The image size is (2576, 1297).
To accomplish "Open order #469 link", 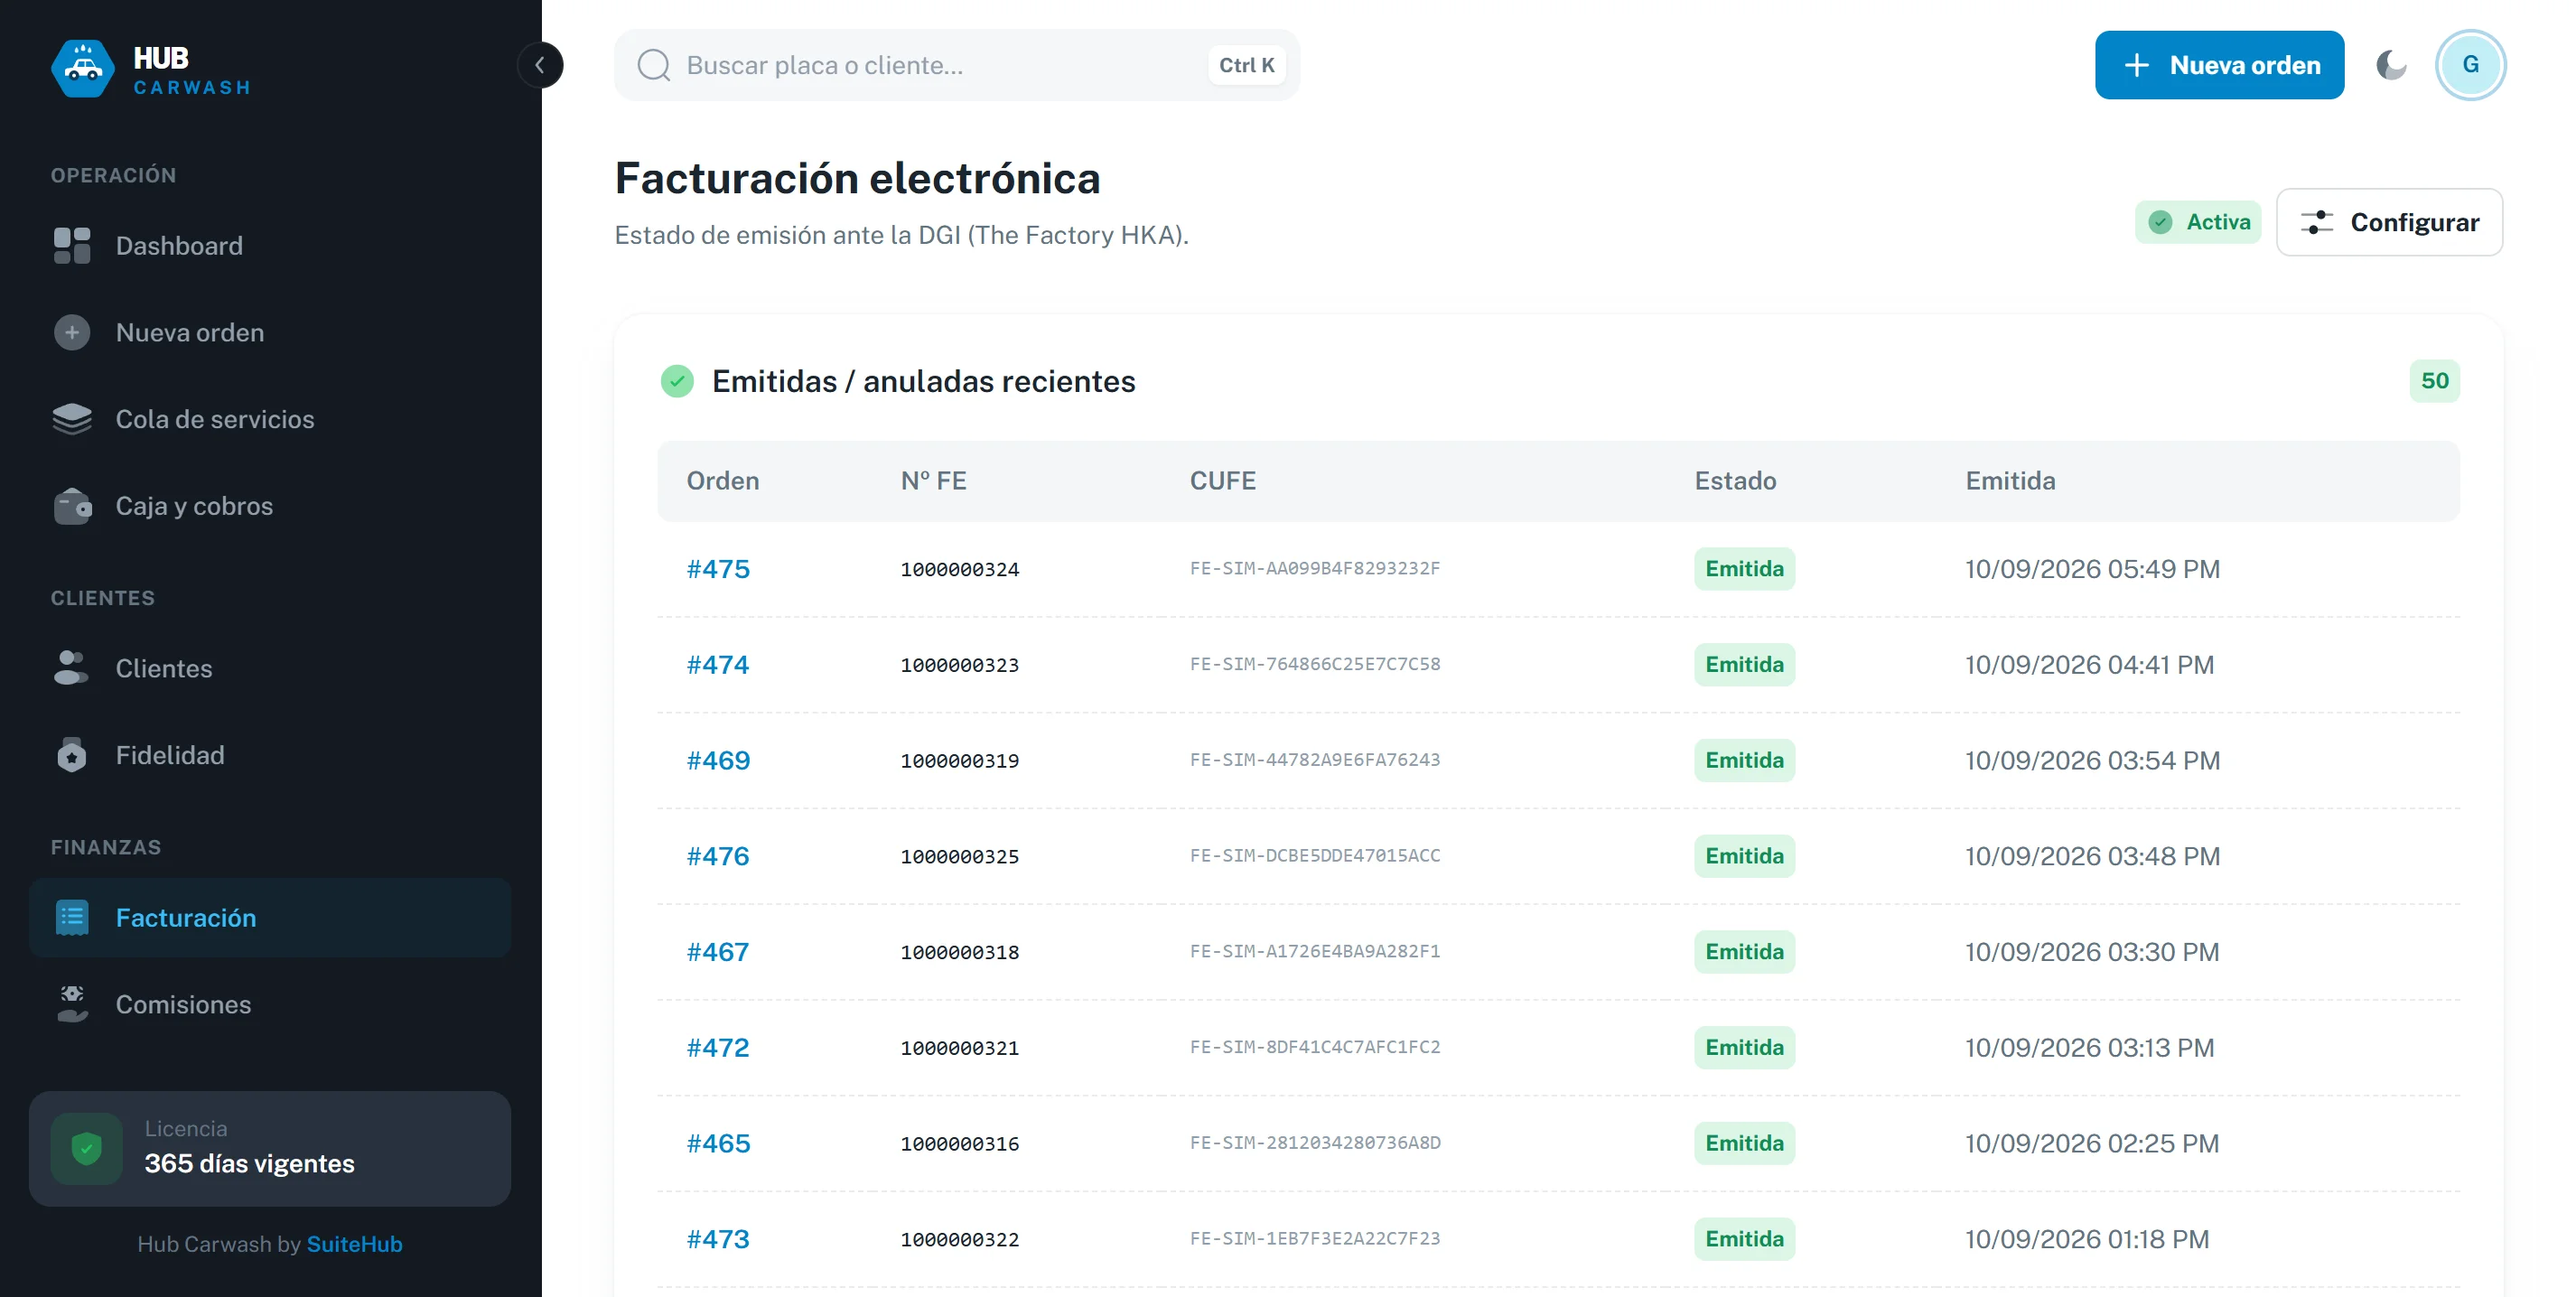I will [x=718, y=761].
